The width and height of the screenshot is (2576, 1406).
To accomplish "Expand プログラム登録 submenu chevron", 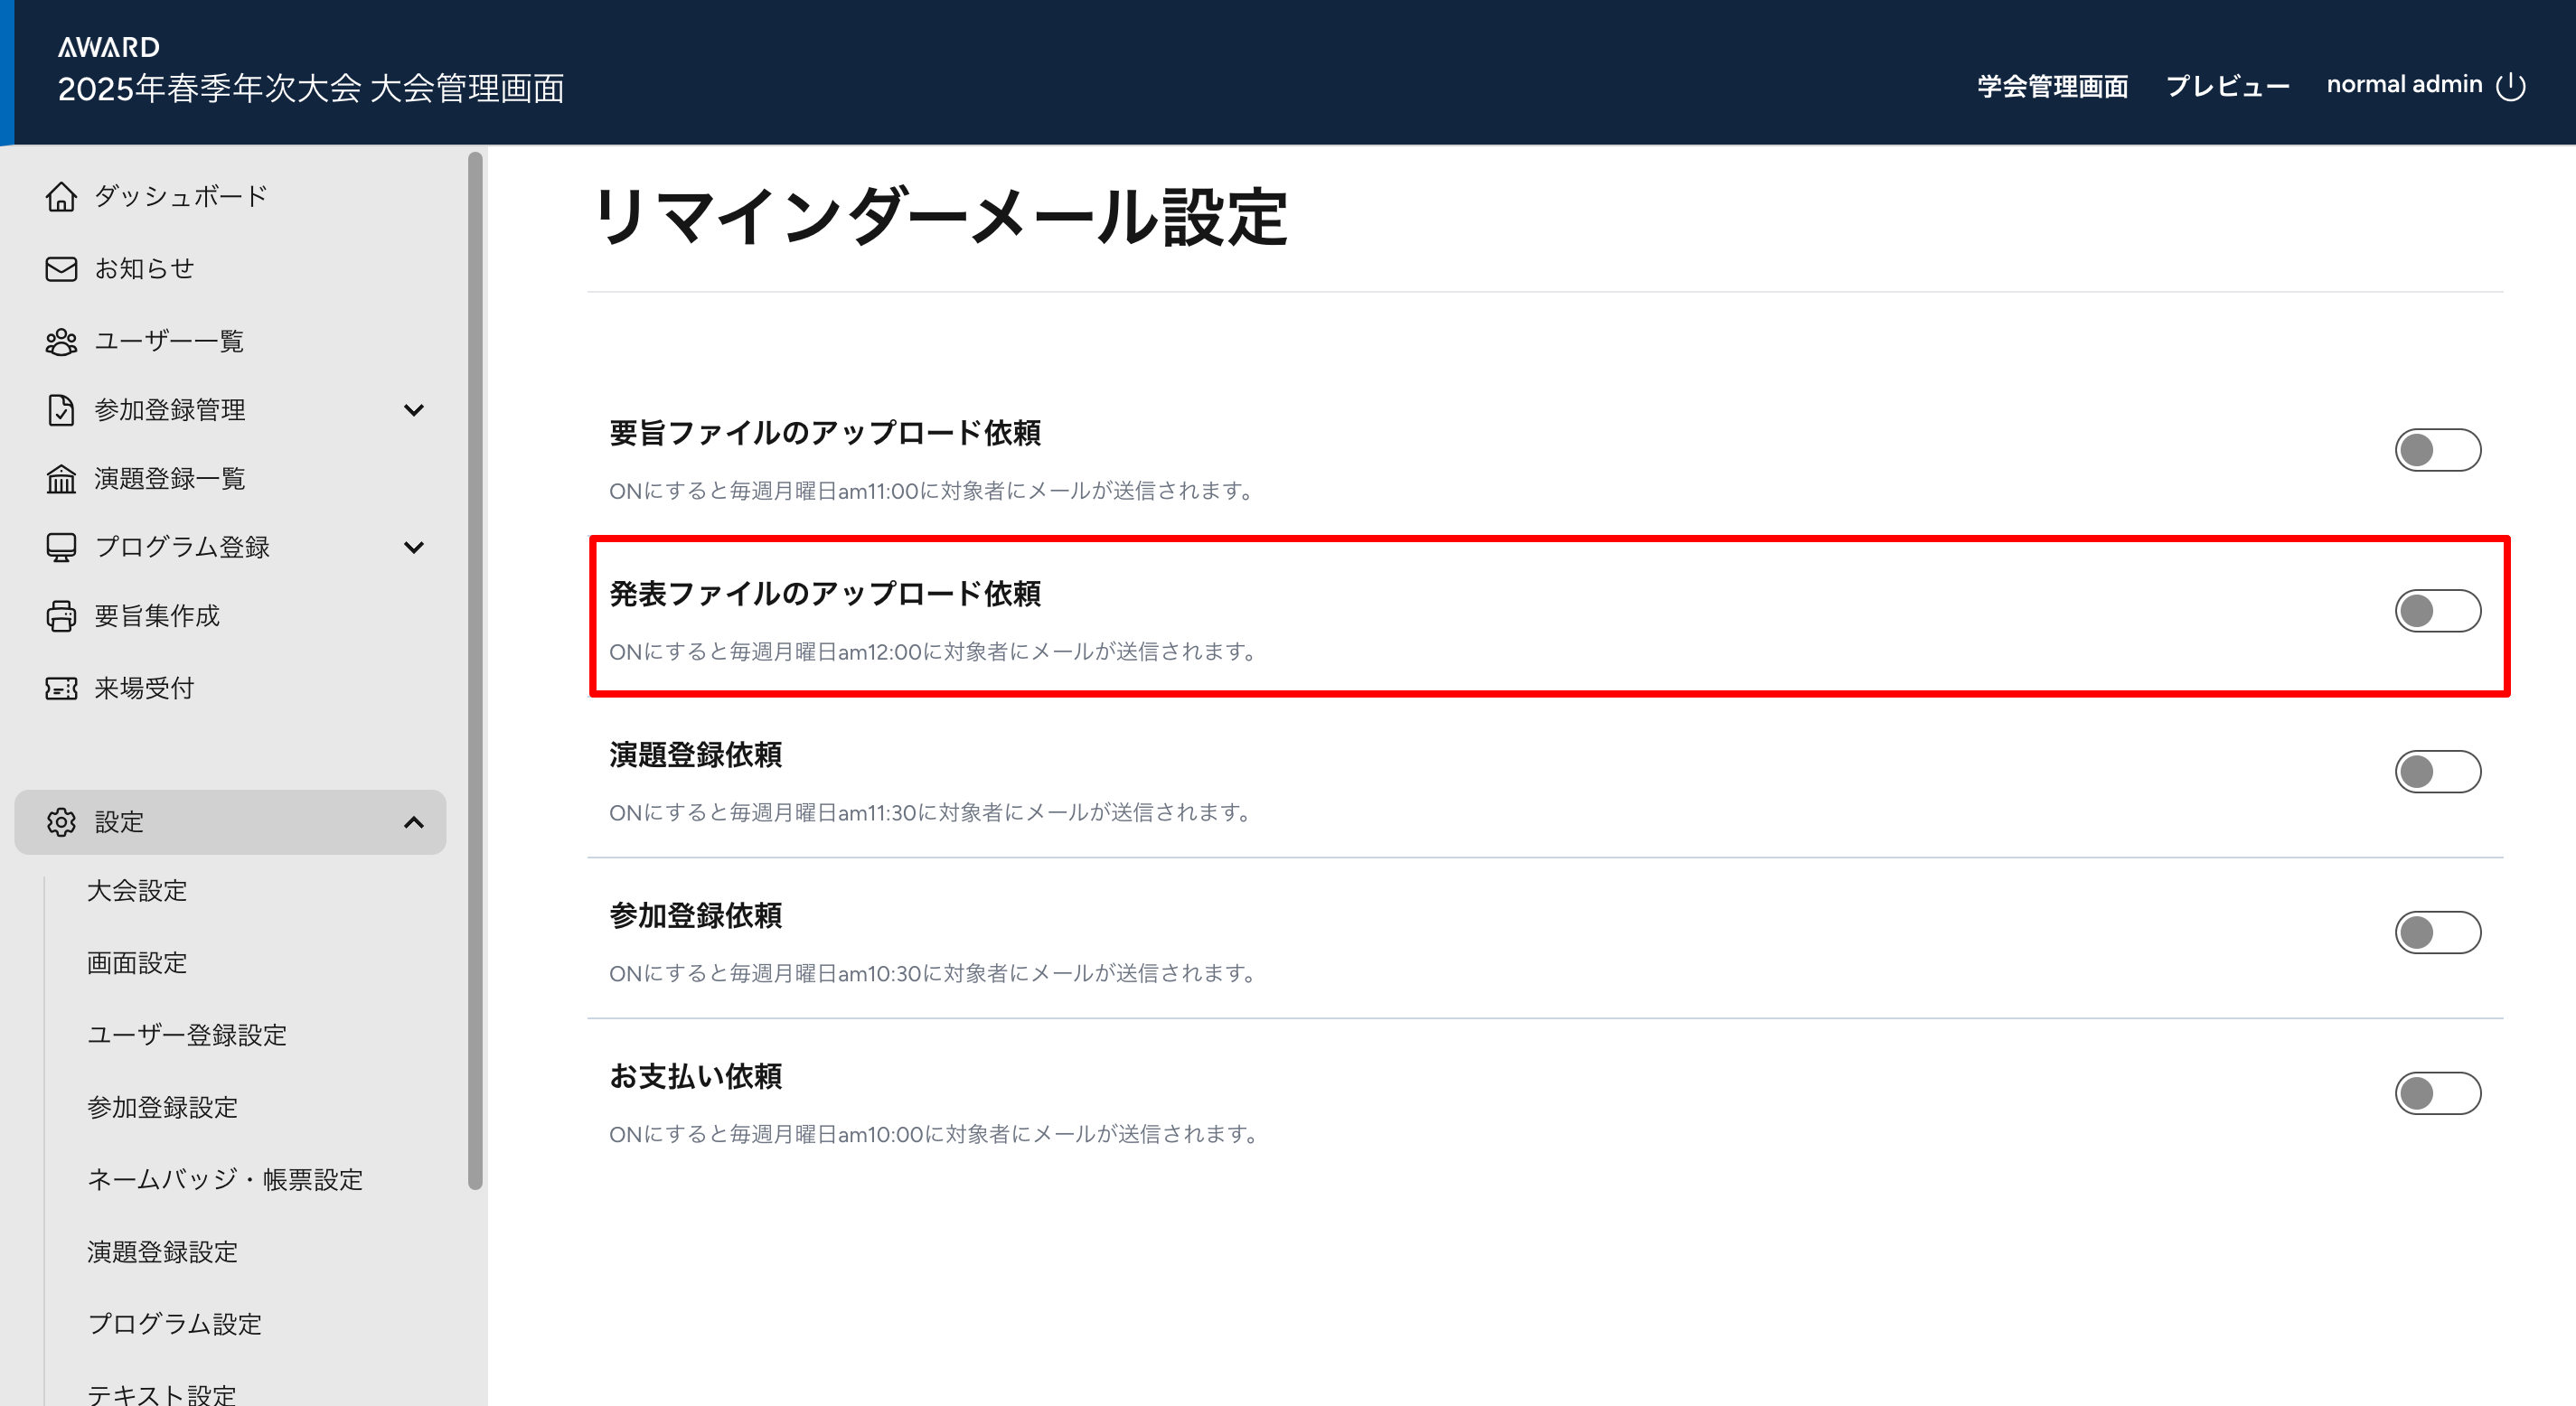I will pyautogui.click(x=413, y=547).
